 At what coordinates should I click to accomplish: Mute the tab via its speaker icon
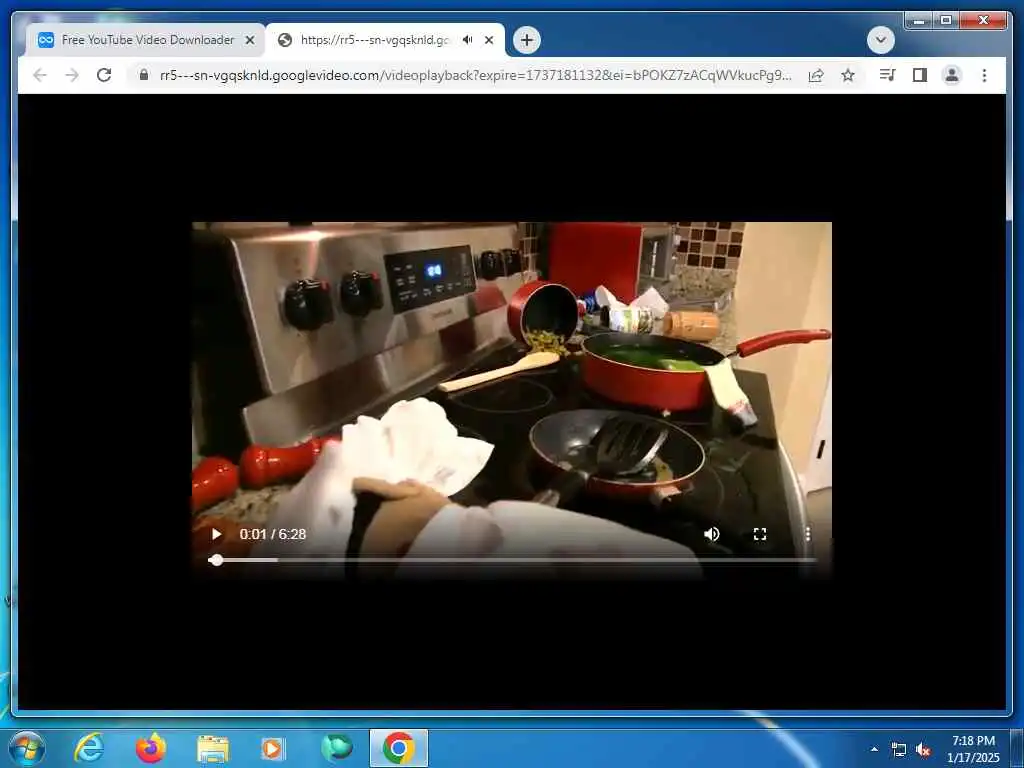point(468,40)
